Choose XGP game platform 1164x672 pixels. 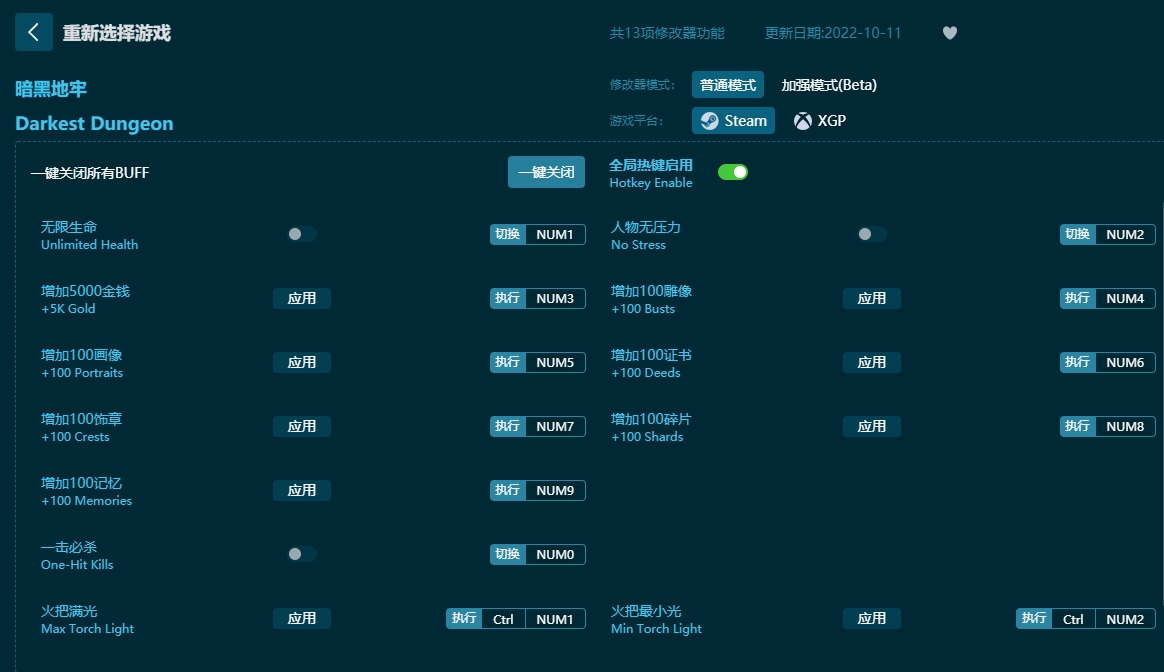pos(820,120)
